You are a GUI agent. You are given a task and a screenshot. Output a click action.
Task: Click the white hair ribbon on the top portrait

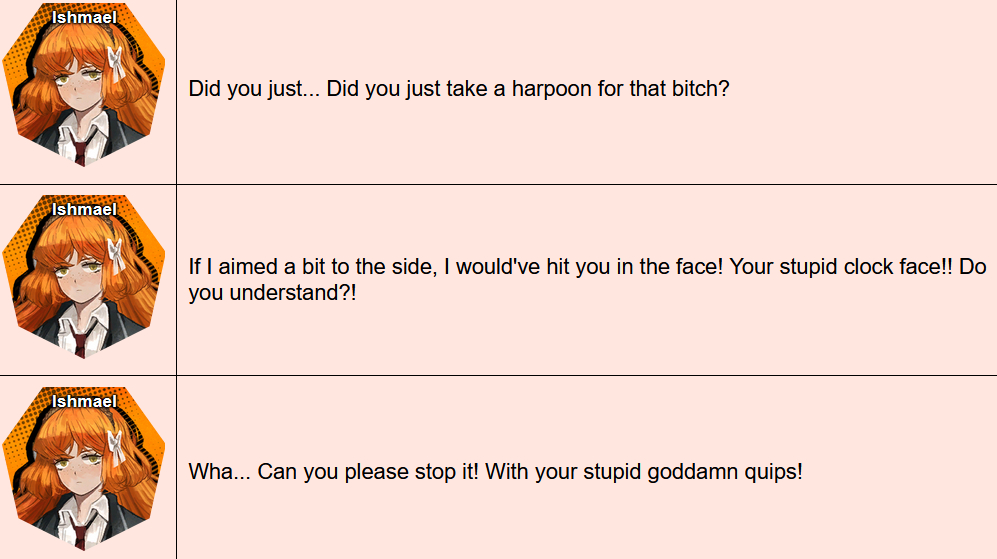pos(117,64)
